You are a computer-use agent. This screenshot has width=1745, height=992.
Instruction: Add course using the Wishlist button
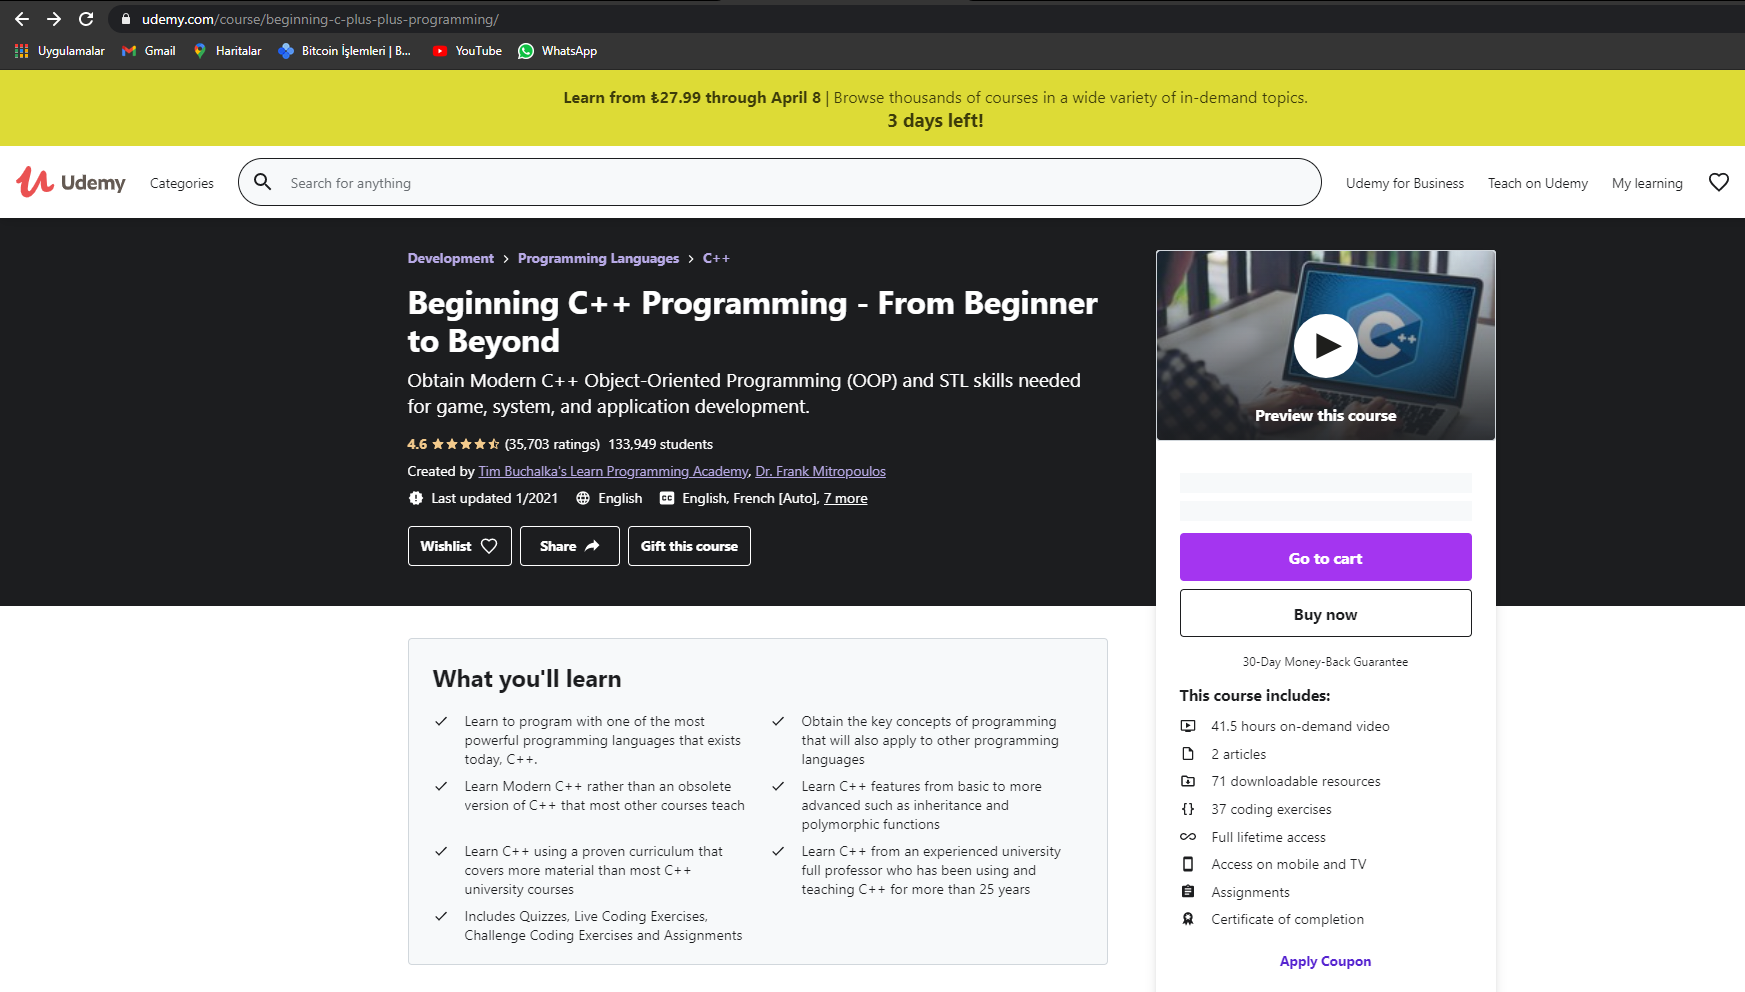pos(460,546)
